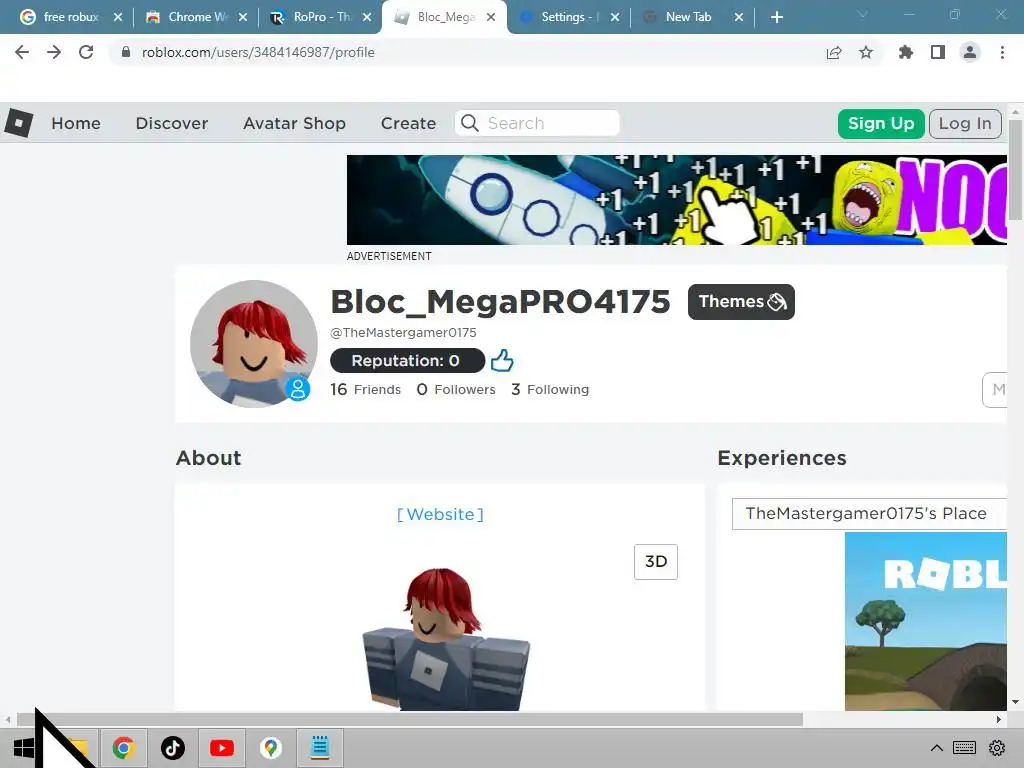Open the notepad app on taskbar

(x=320, y=748)
